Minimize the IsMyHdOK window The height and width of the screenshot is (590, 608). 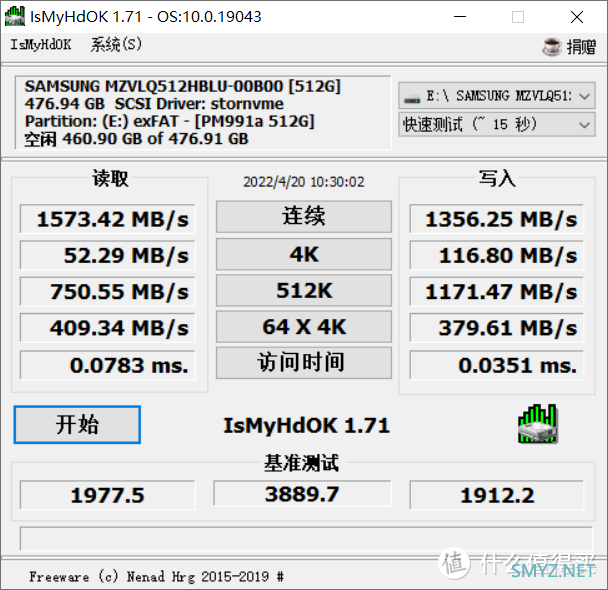coord(460,17)
